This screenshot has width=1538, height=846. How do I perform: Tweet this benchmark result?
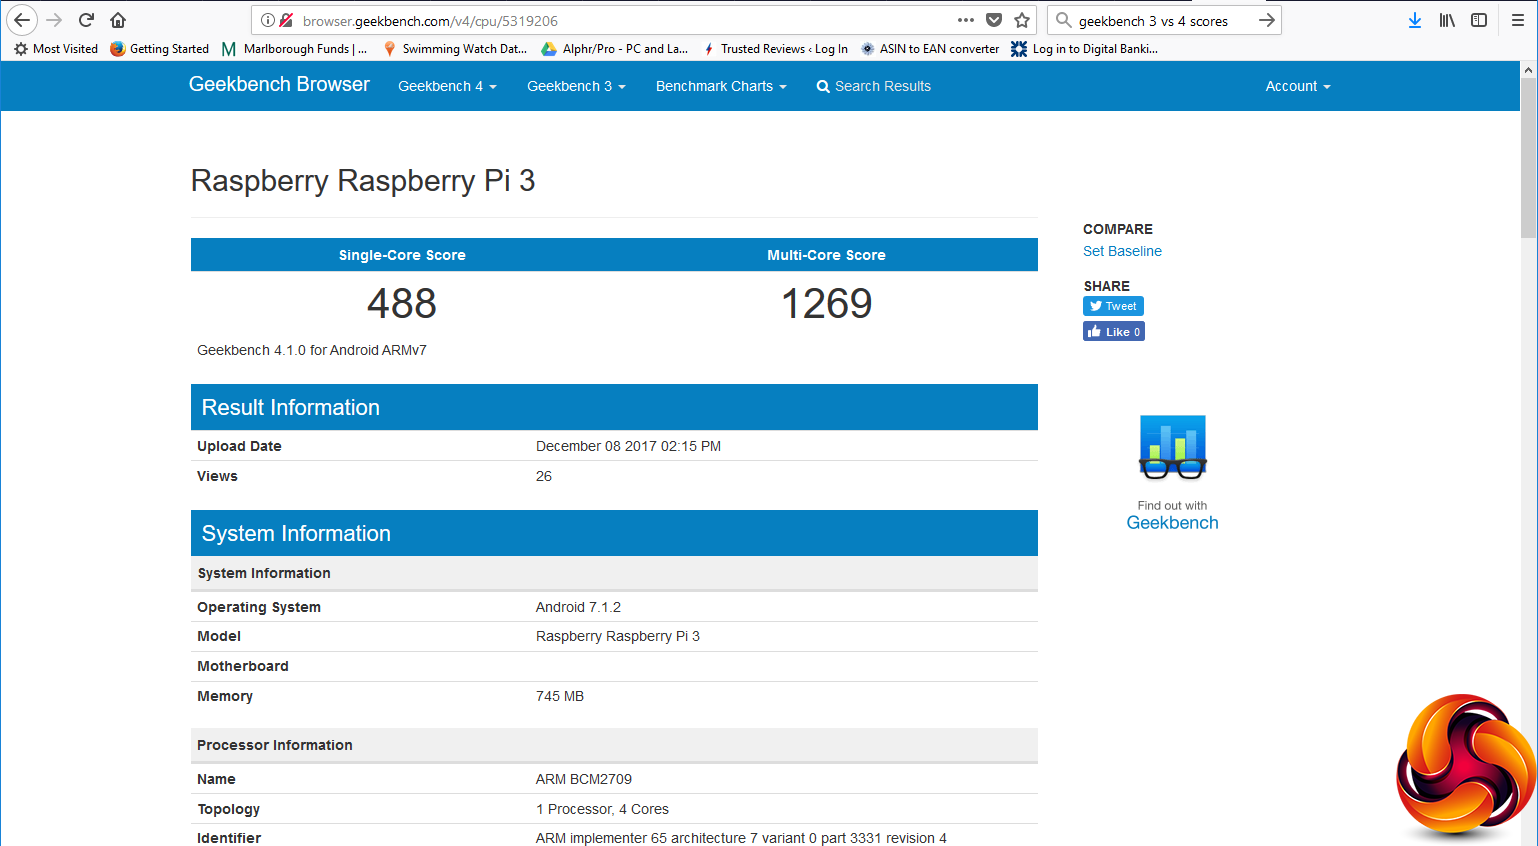point(1113,306)
